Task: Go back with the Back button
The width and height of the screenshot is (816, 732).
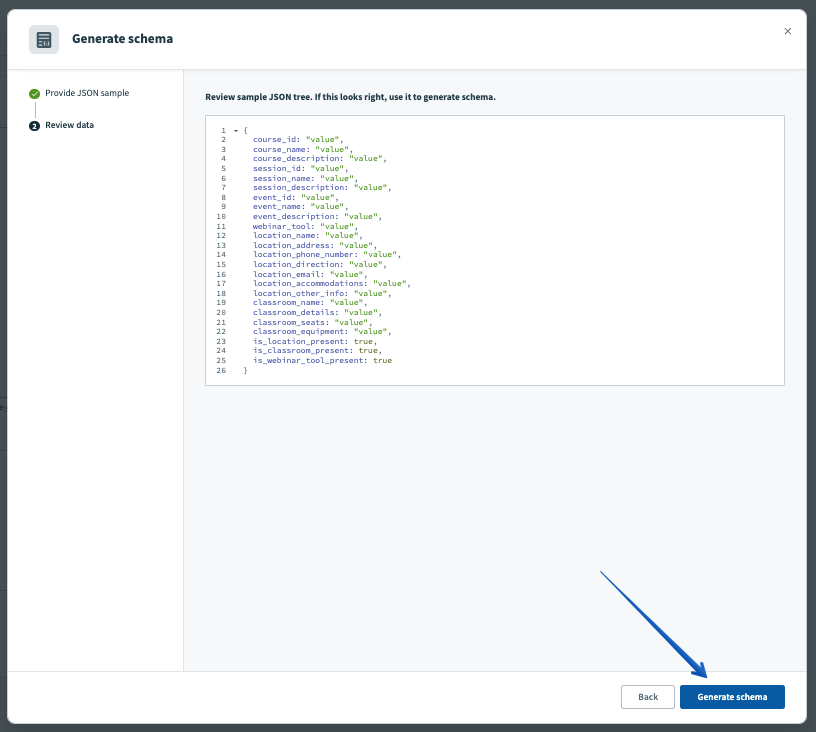Action: (647, 697)
